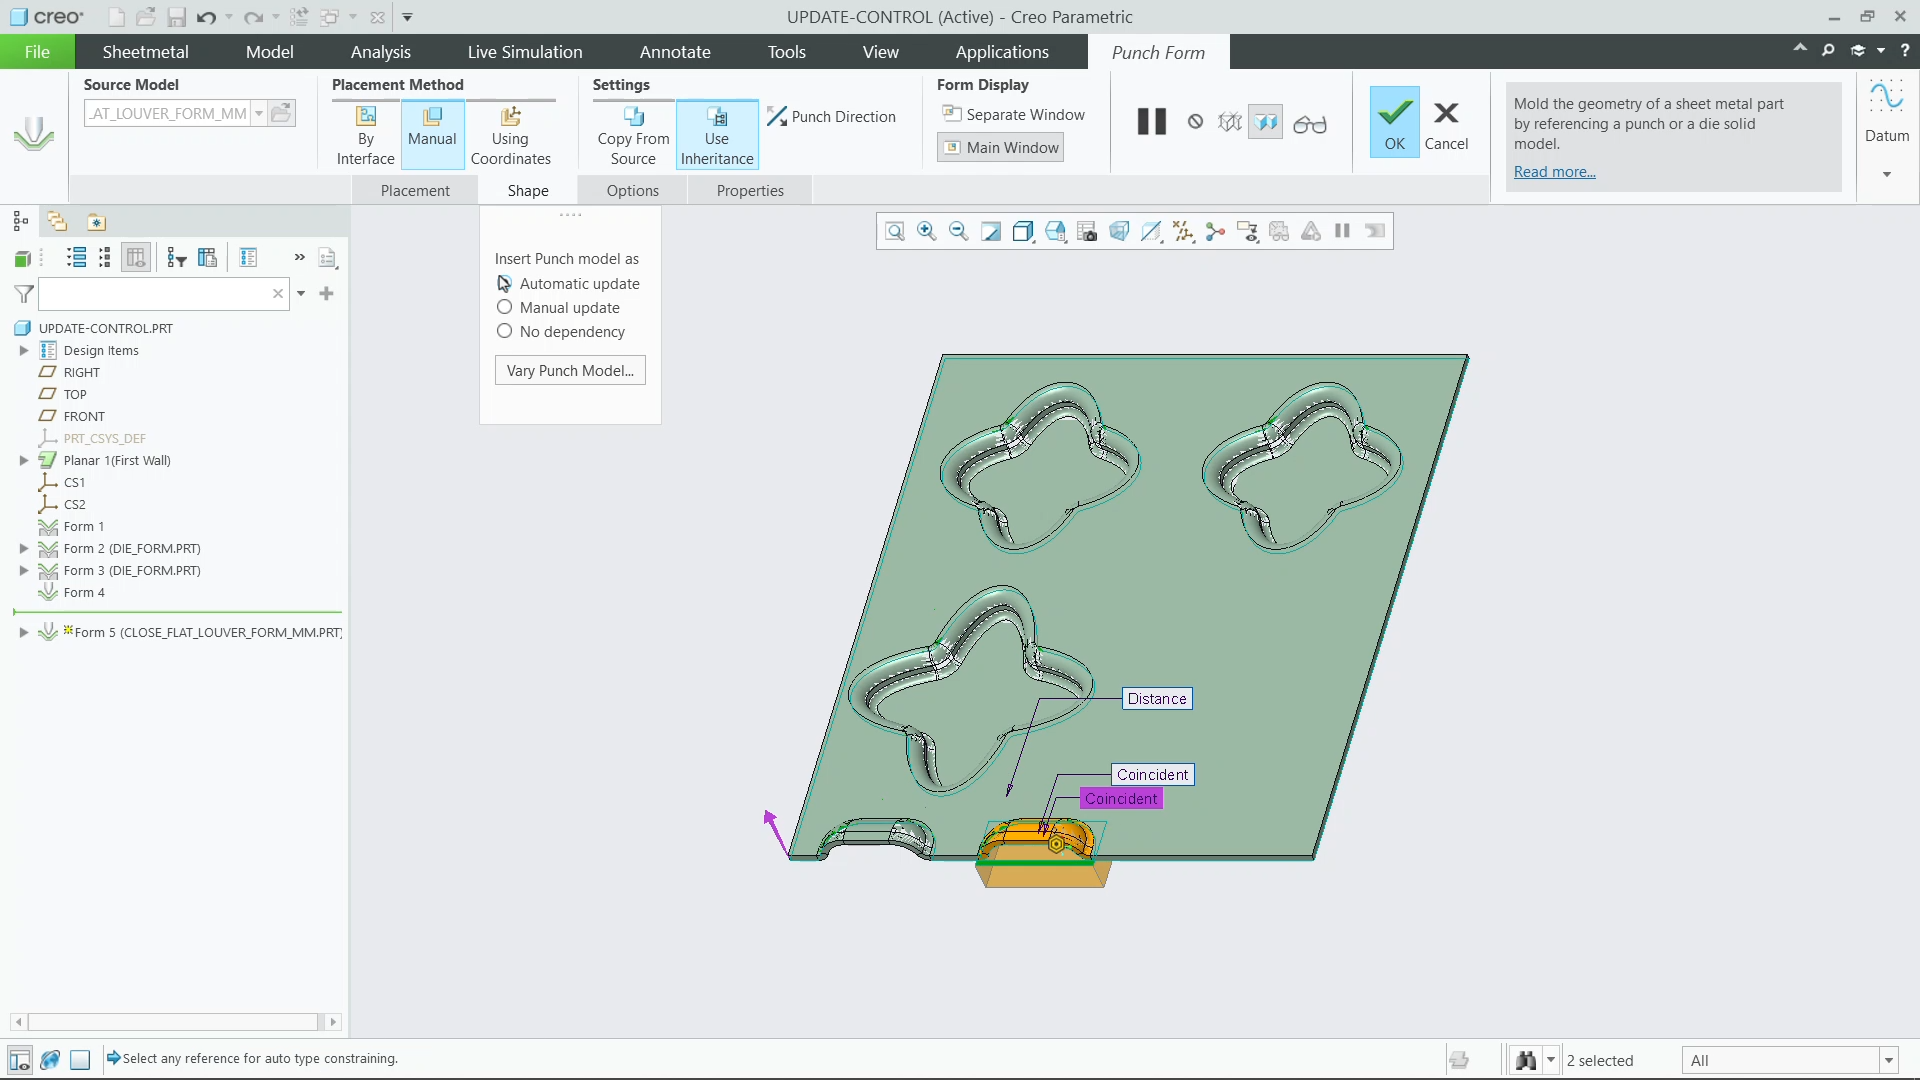Image resolution: width=1920 pixels, height=1080 pixels.
Task: Click the Zoom In magnifier icon
Action: click(x=927, y=232)
